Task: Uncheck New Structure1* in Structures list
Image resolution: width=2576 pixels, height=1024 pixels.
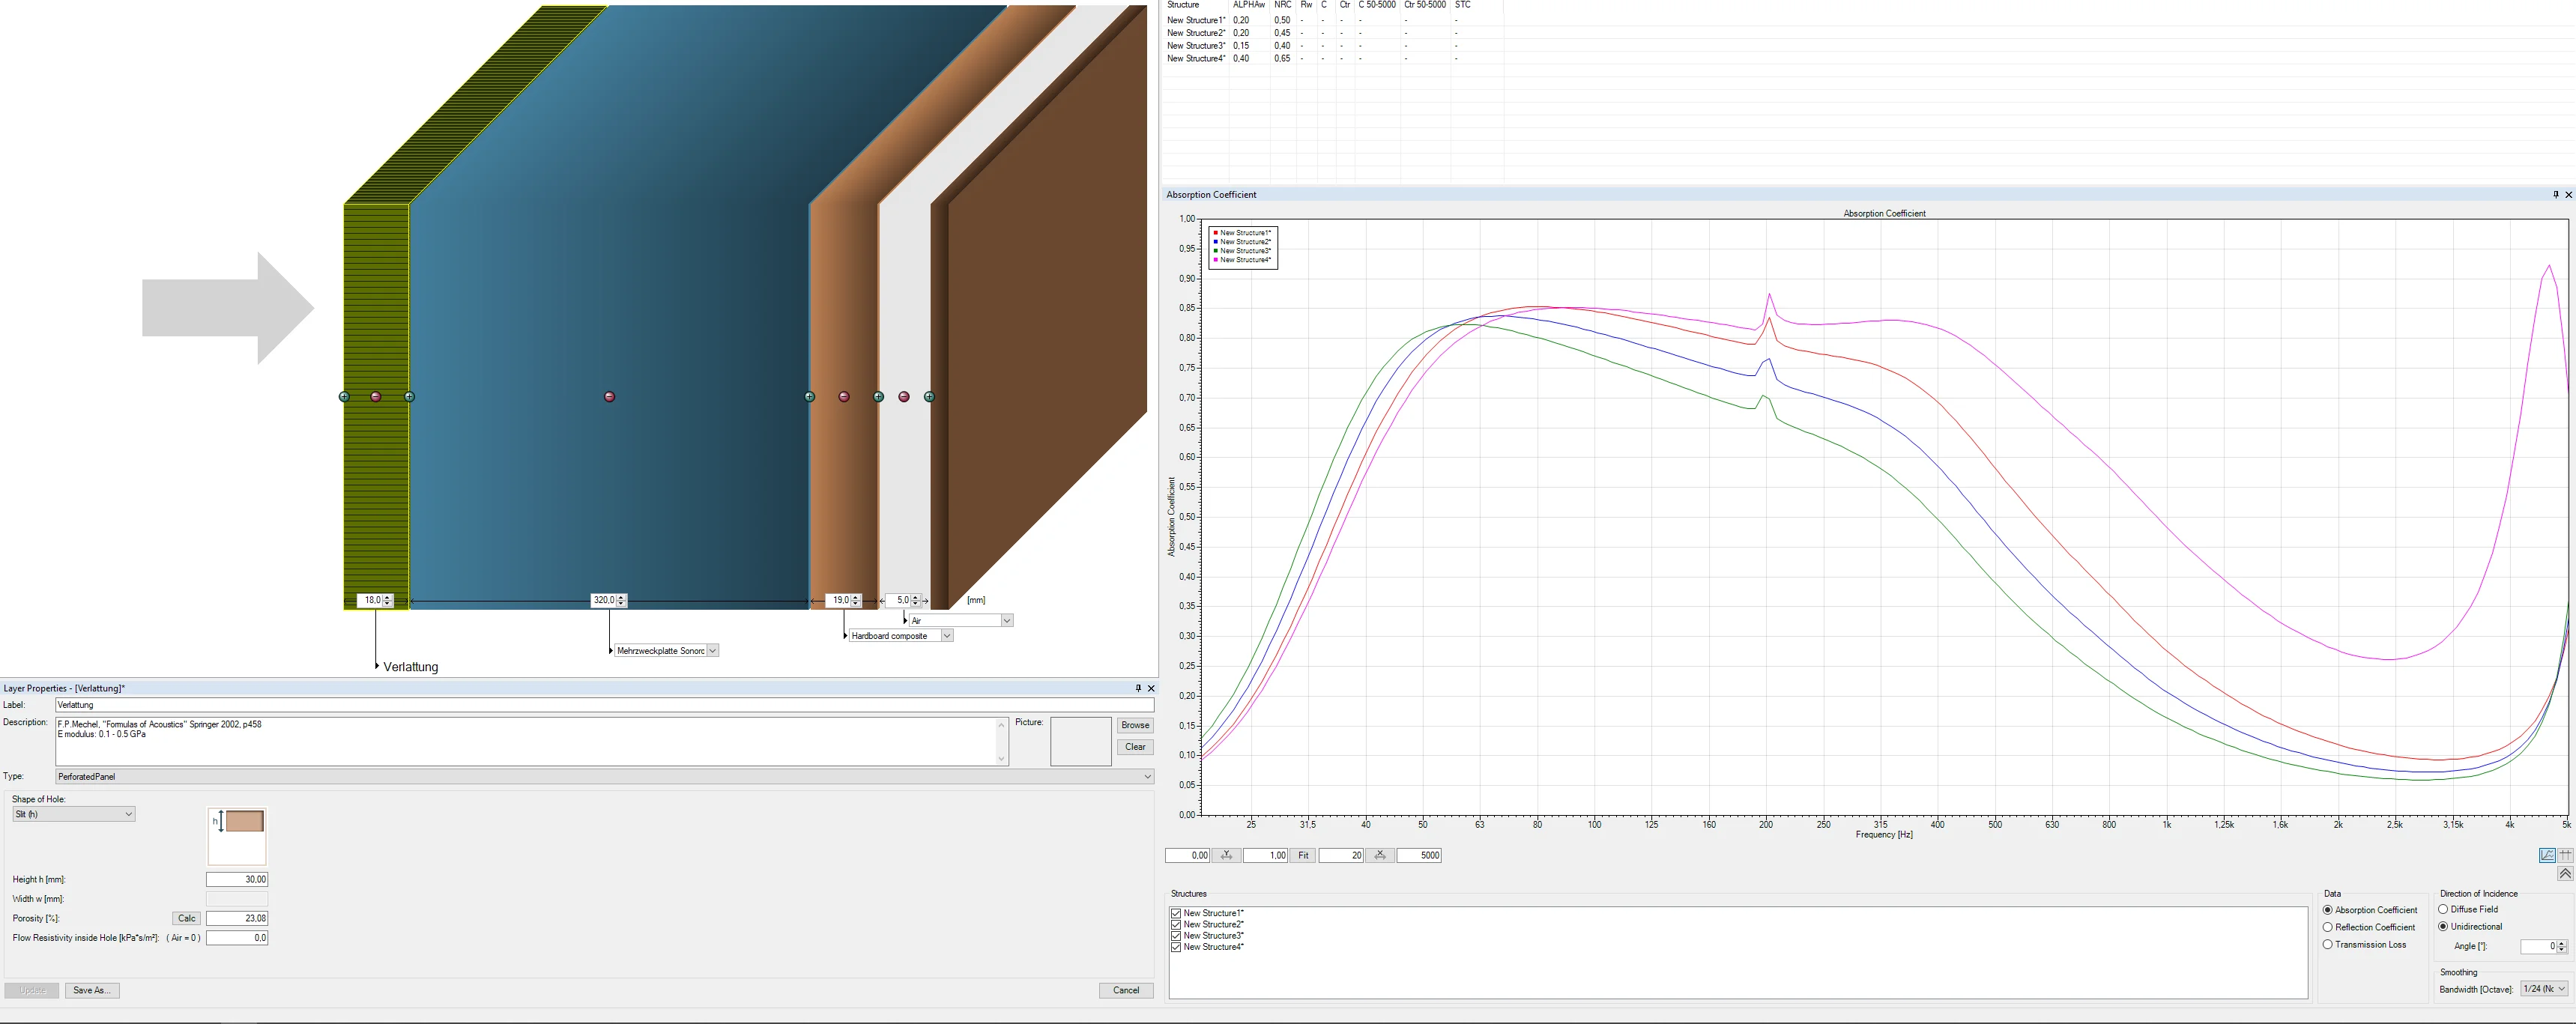Action: [x=1176, y=913]
